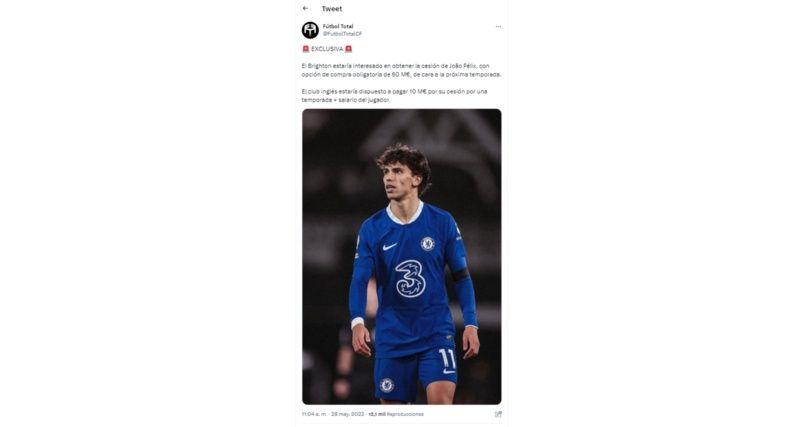Click the '3' sponsor logo on the shirt

[410, 279]
